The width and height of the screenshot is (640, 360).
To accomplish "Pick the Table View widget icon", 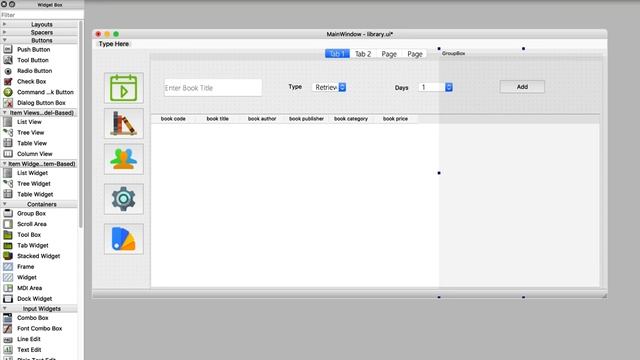I will 8,143.
